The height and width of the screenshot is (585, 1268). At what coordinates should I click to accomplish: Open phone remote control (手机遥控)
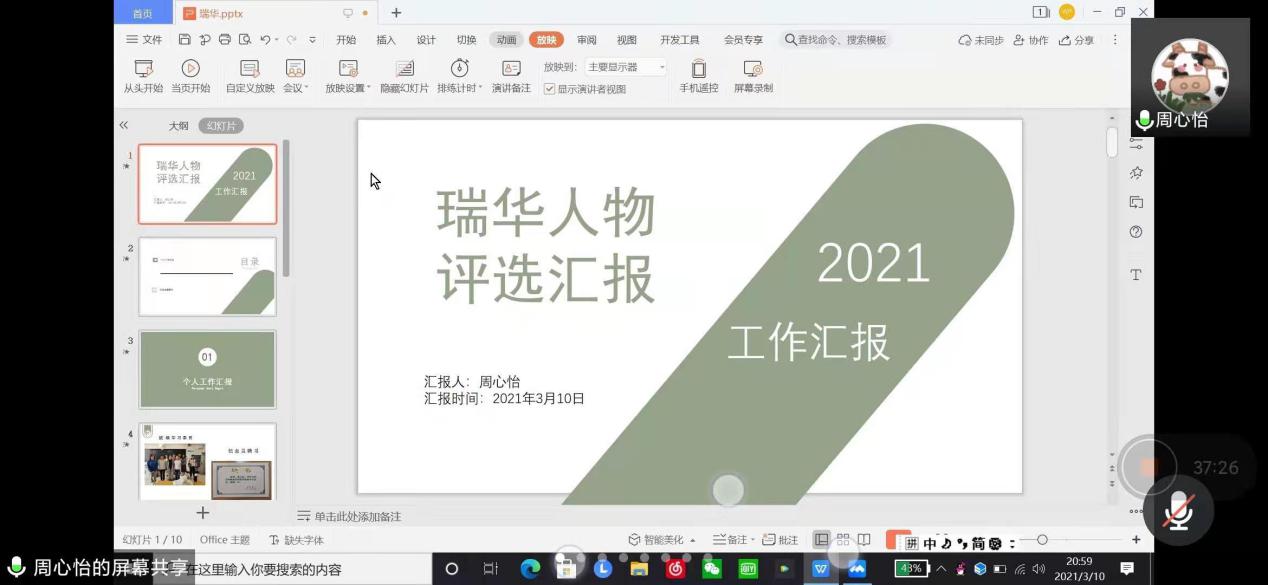698,76
